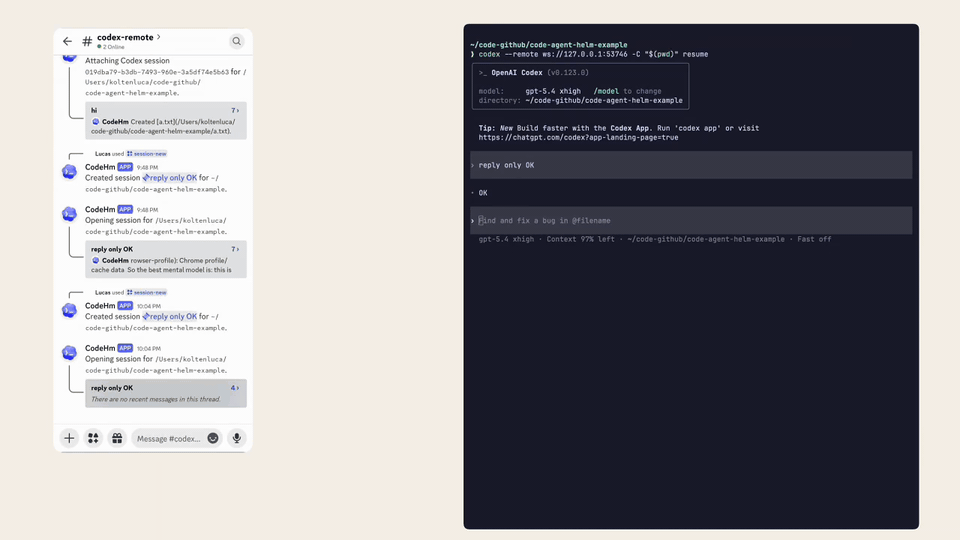The width and height of the screenshot is (960, 540).
Task: Click 'directory:' path value in Codex box
Action: [x=604, y=100]
